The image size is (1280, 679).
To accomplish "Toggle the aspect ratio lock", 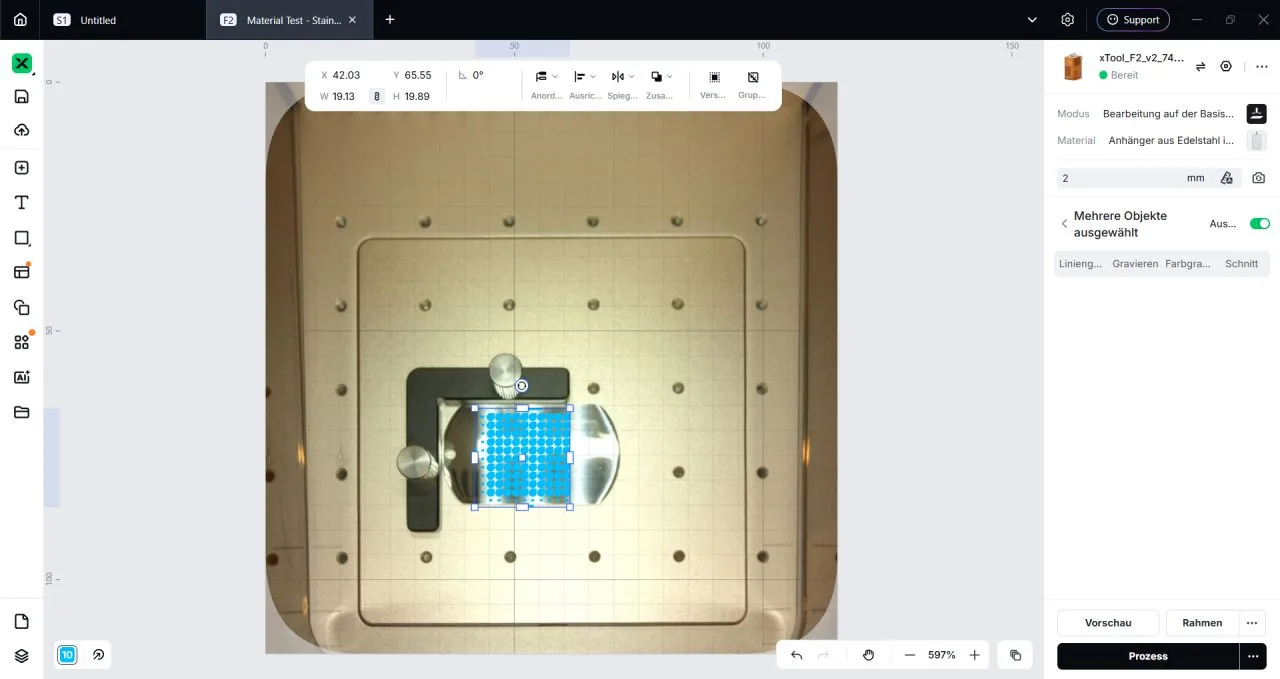I will click(x=377, y=96).
